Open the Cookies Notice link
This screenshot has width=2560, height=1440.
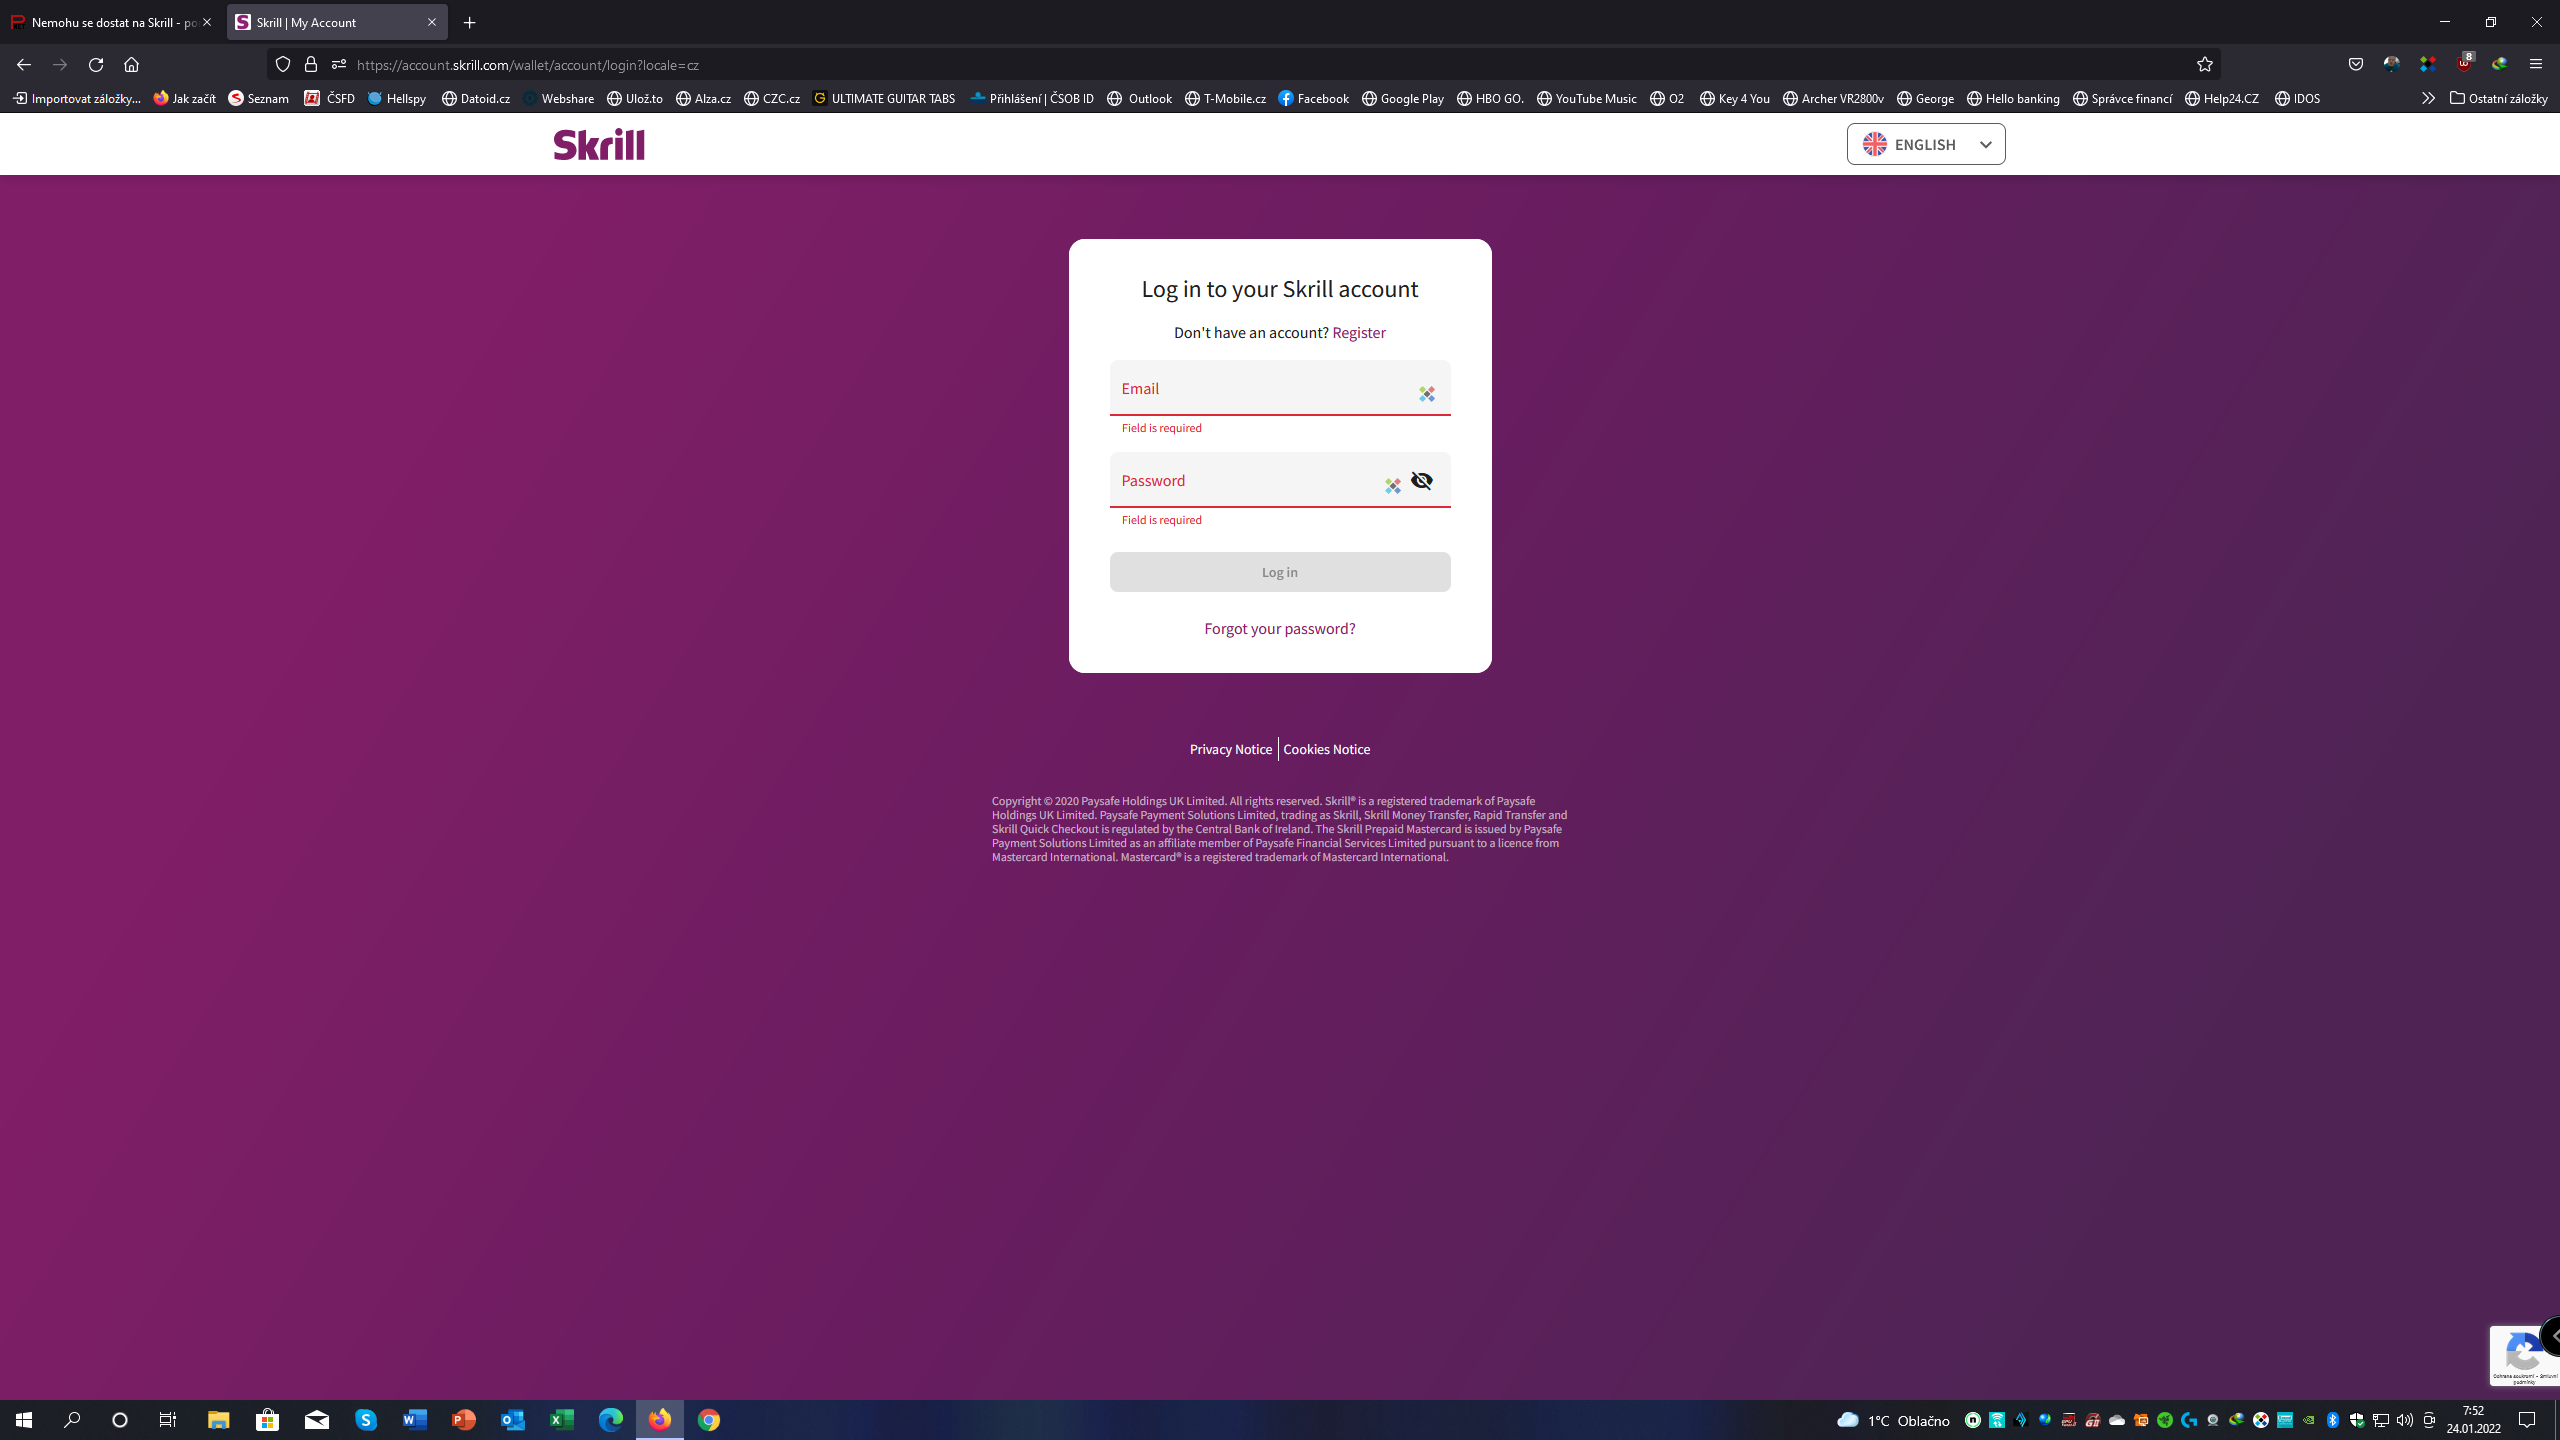[x=1326, y=749]
